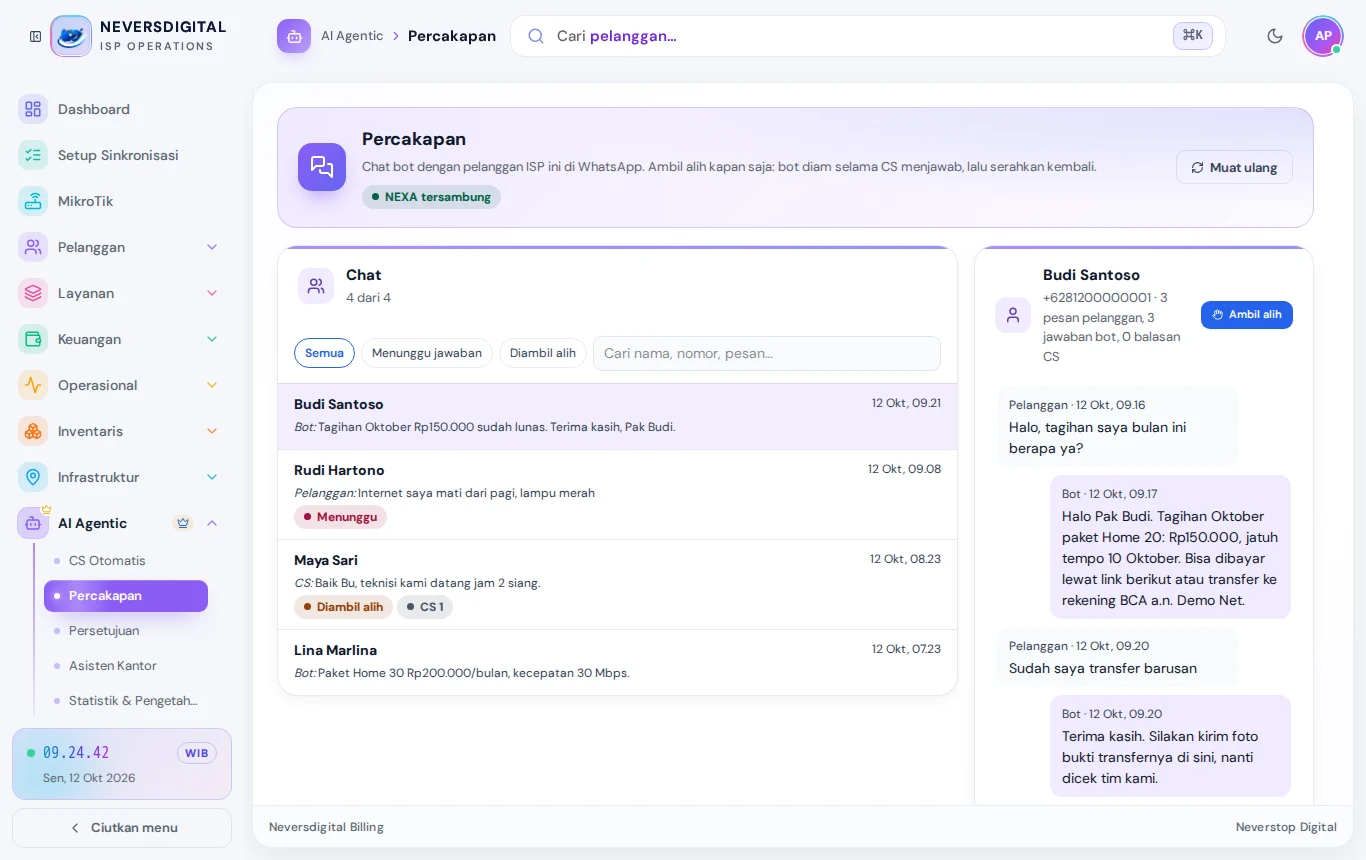Click the Operasional pulse icon

tap(33, 385)
